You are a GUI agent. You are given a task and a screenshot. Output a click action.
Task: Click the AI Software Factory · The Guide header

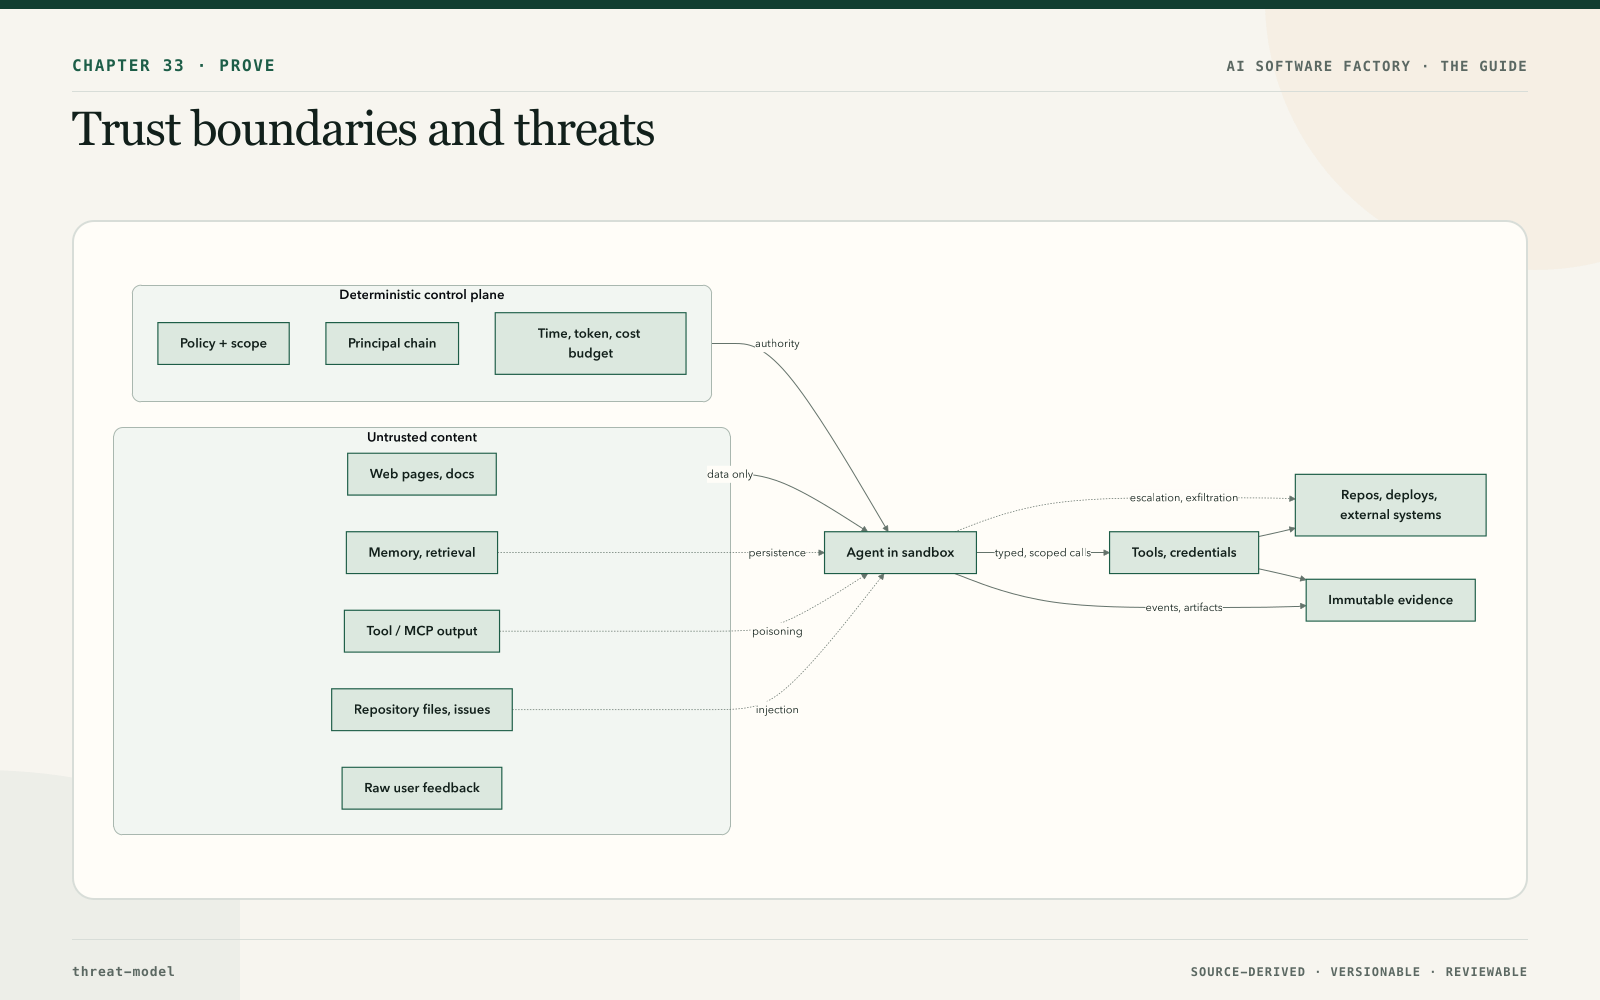tap(1377, 66)
